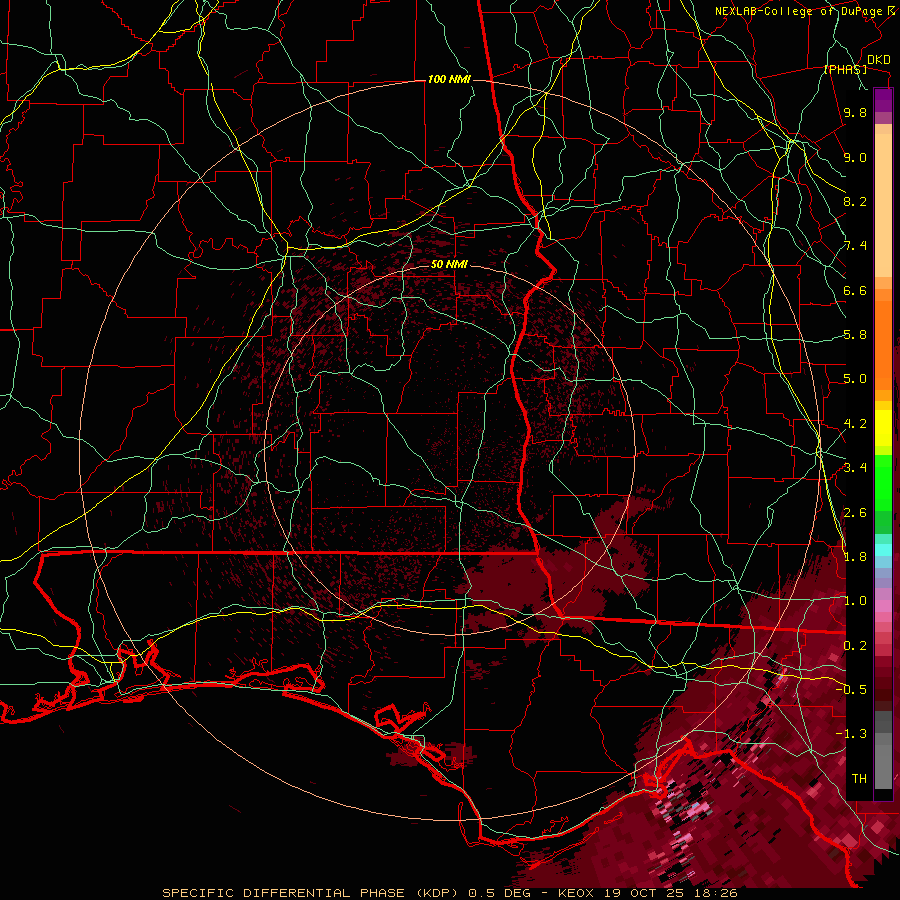The image size is (900, 900).
Task: Click the -0.5 scale value
Action: click(852, 689)
